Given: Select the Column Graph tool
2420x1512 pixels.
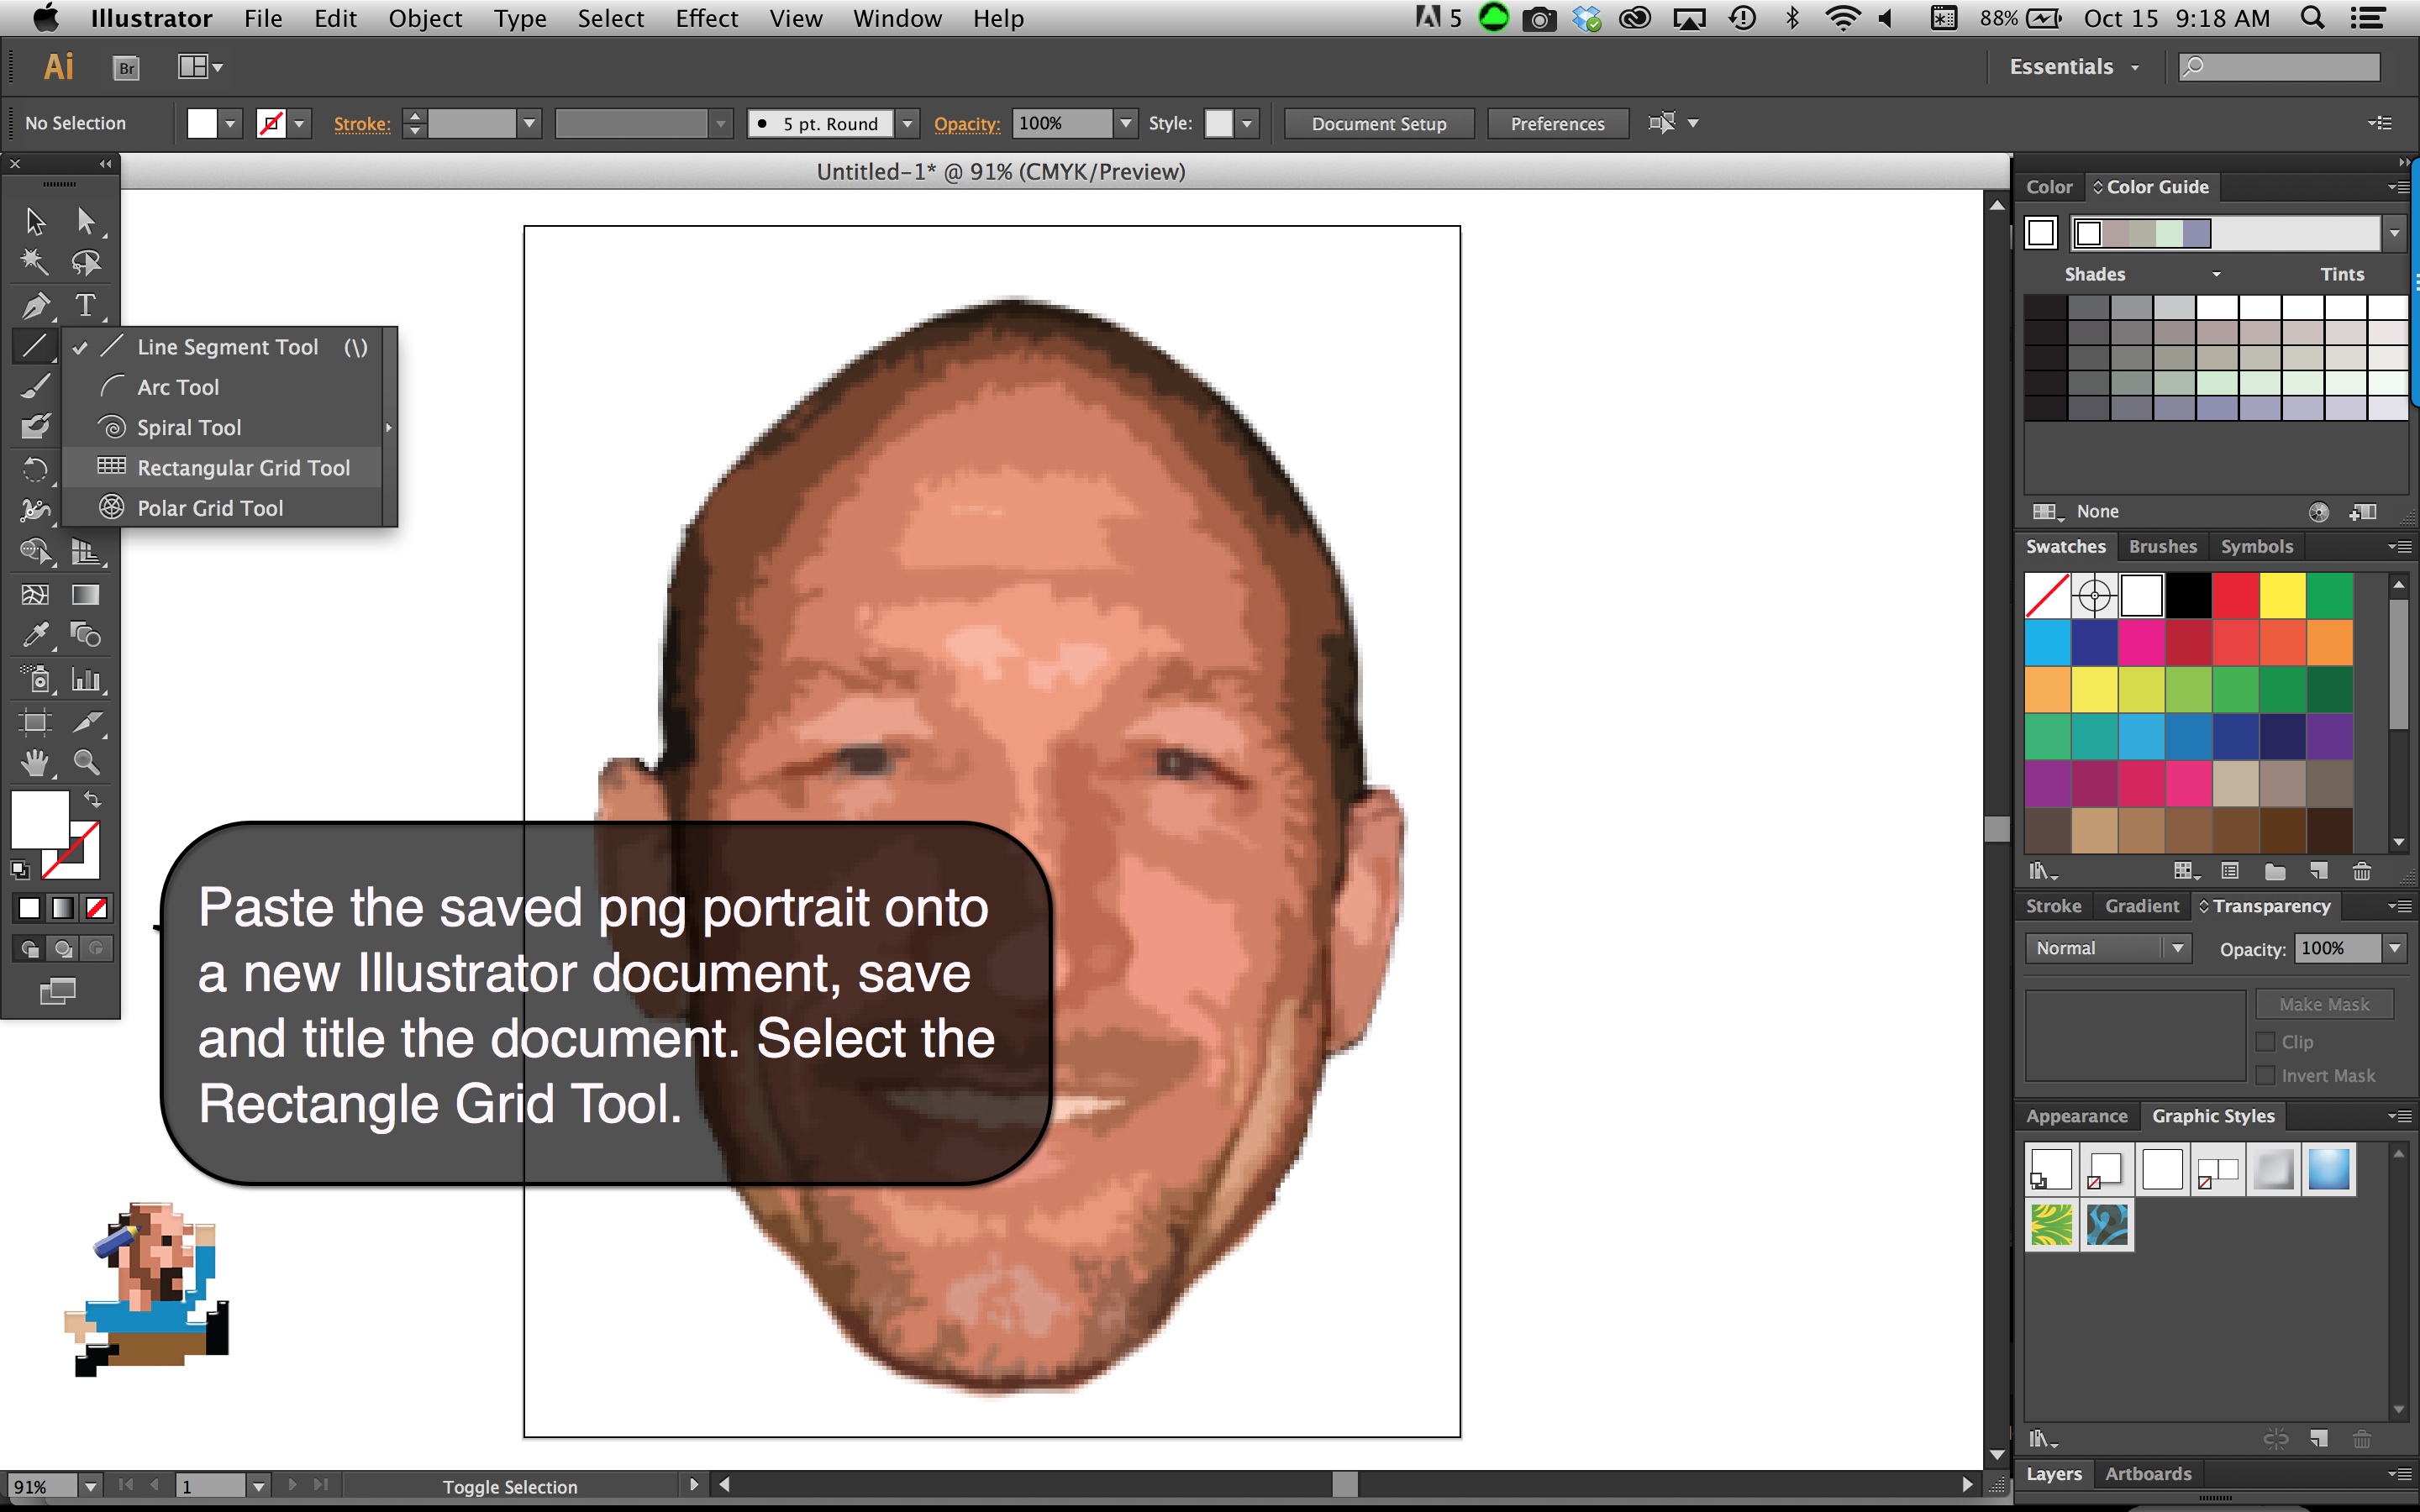Looking at the screenshot, I should pyautogui.click(x=86, y=680).
